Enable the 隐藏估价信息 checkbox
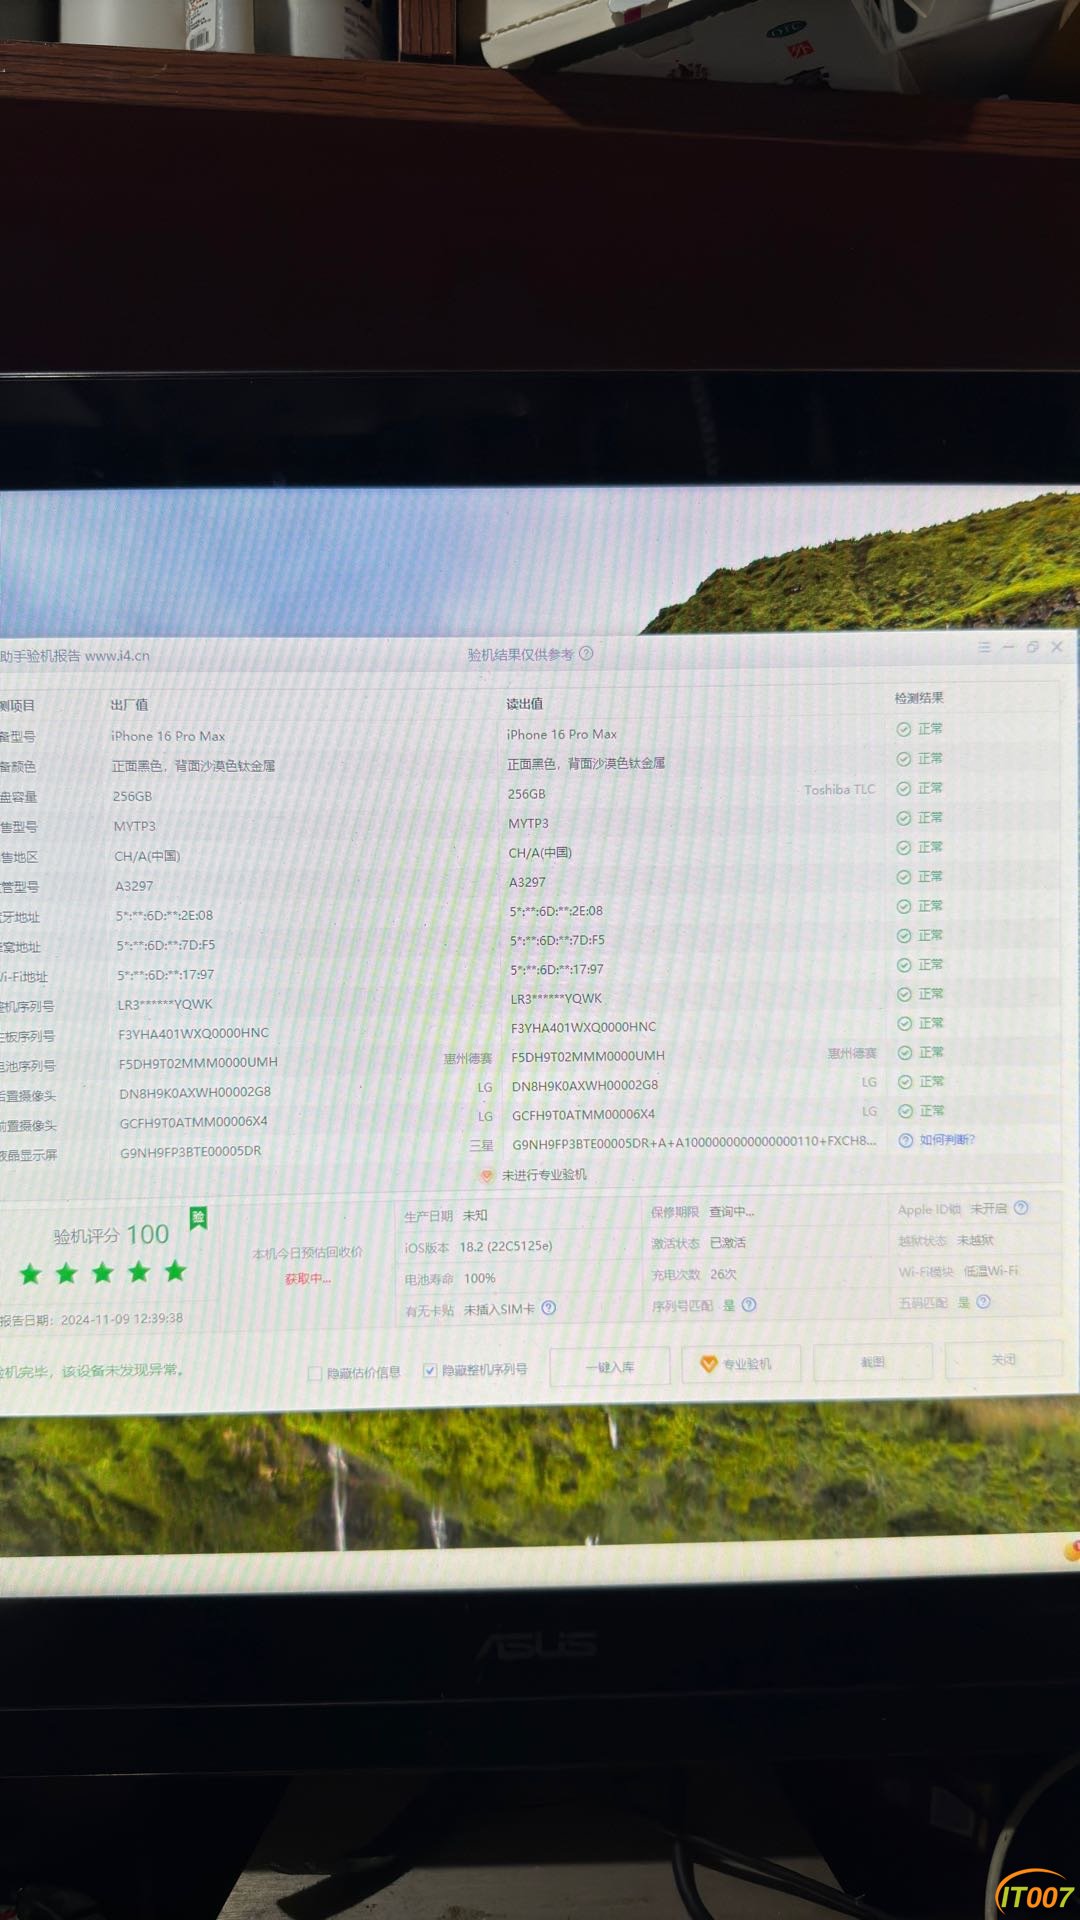The height and width of the screenshot is (1920, 1080). pos(314,1373)
